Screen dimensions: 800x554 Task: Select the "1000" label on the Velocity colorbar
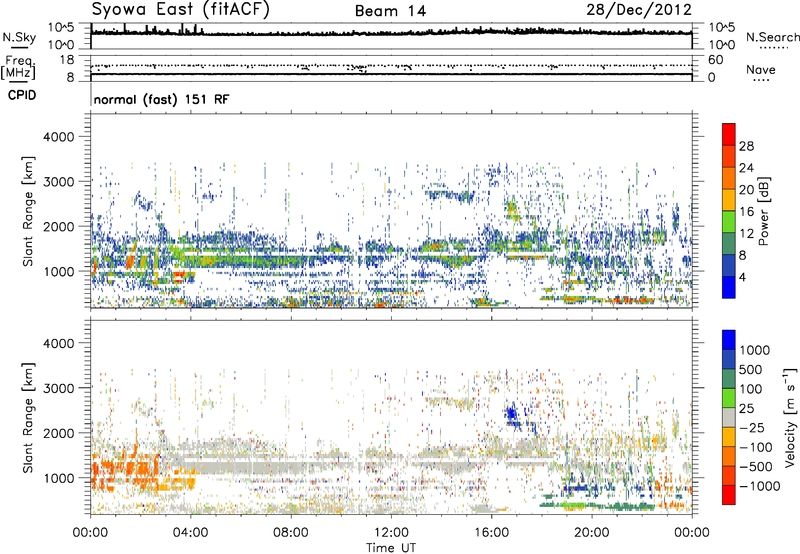pos(755,350)
